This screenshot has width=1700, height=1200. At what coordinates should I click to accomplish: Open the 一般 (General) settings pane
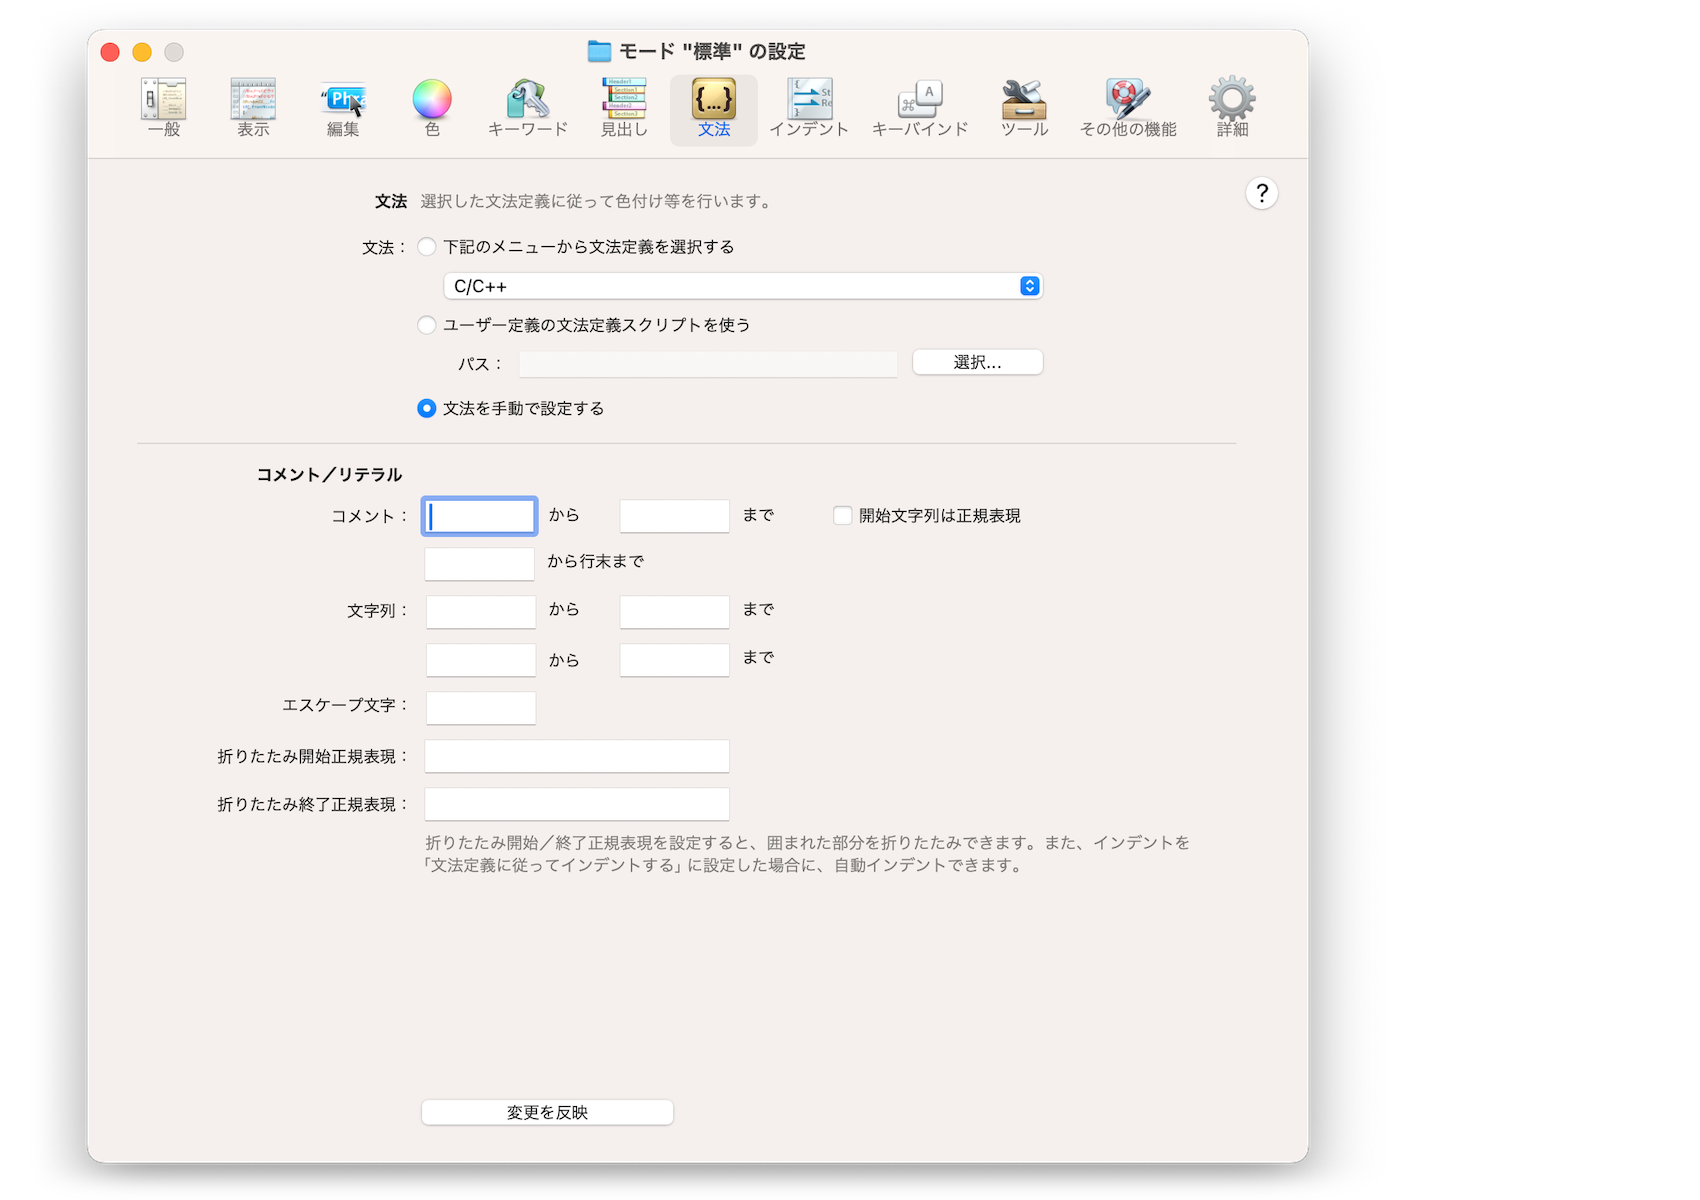pos(164,108)
